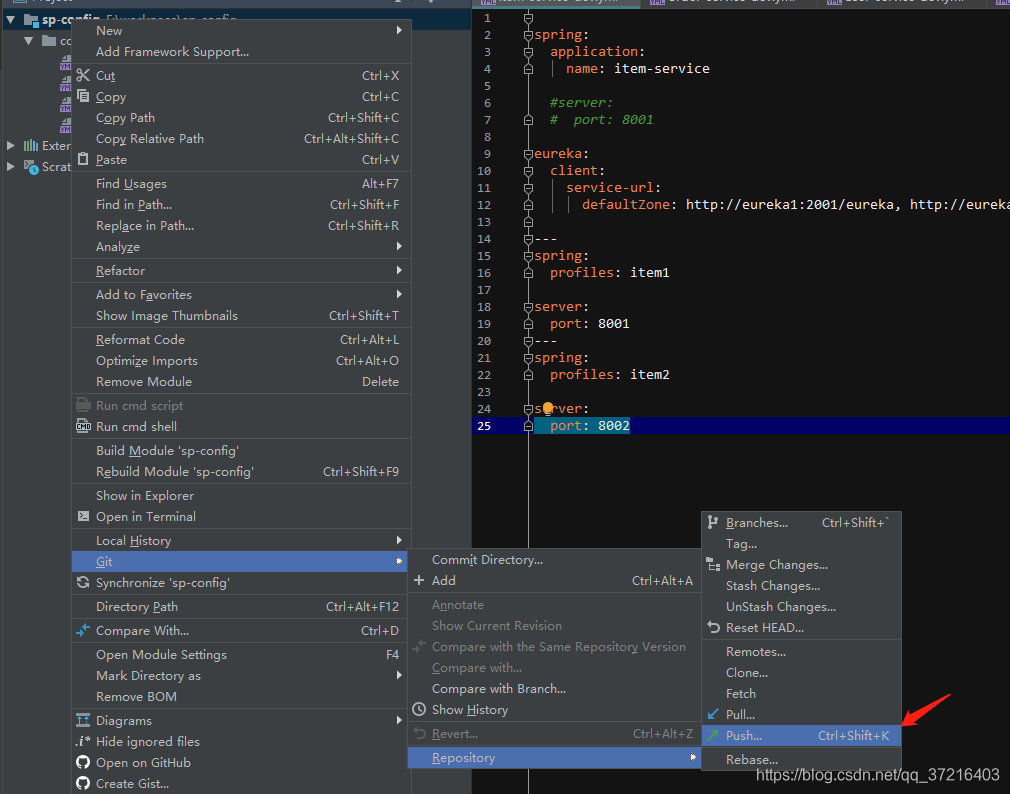This screenshot has height=794, width=1010.
Task: Fold the eureka block at line 9
Action: click(528, 154)
